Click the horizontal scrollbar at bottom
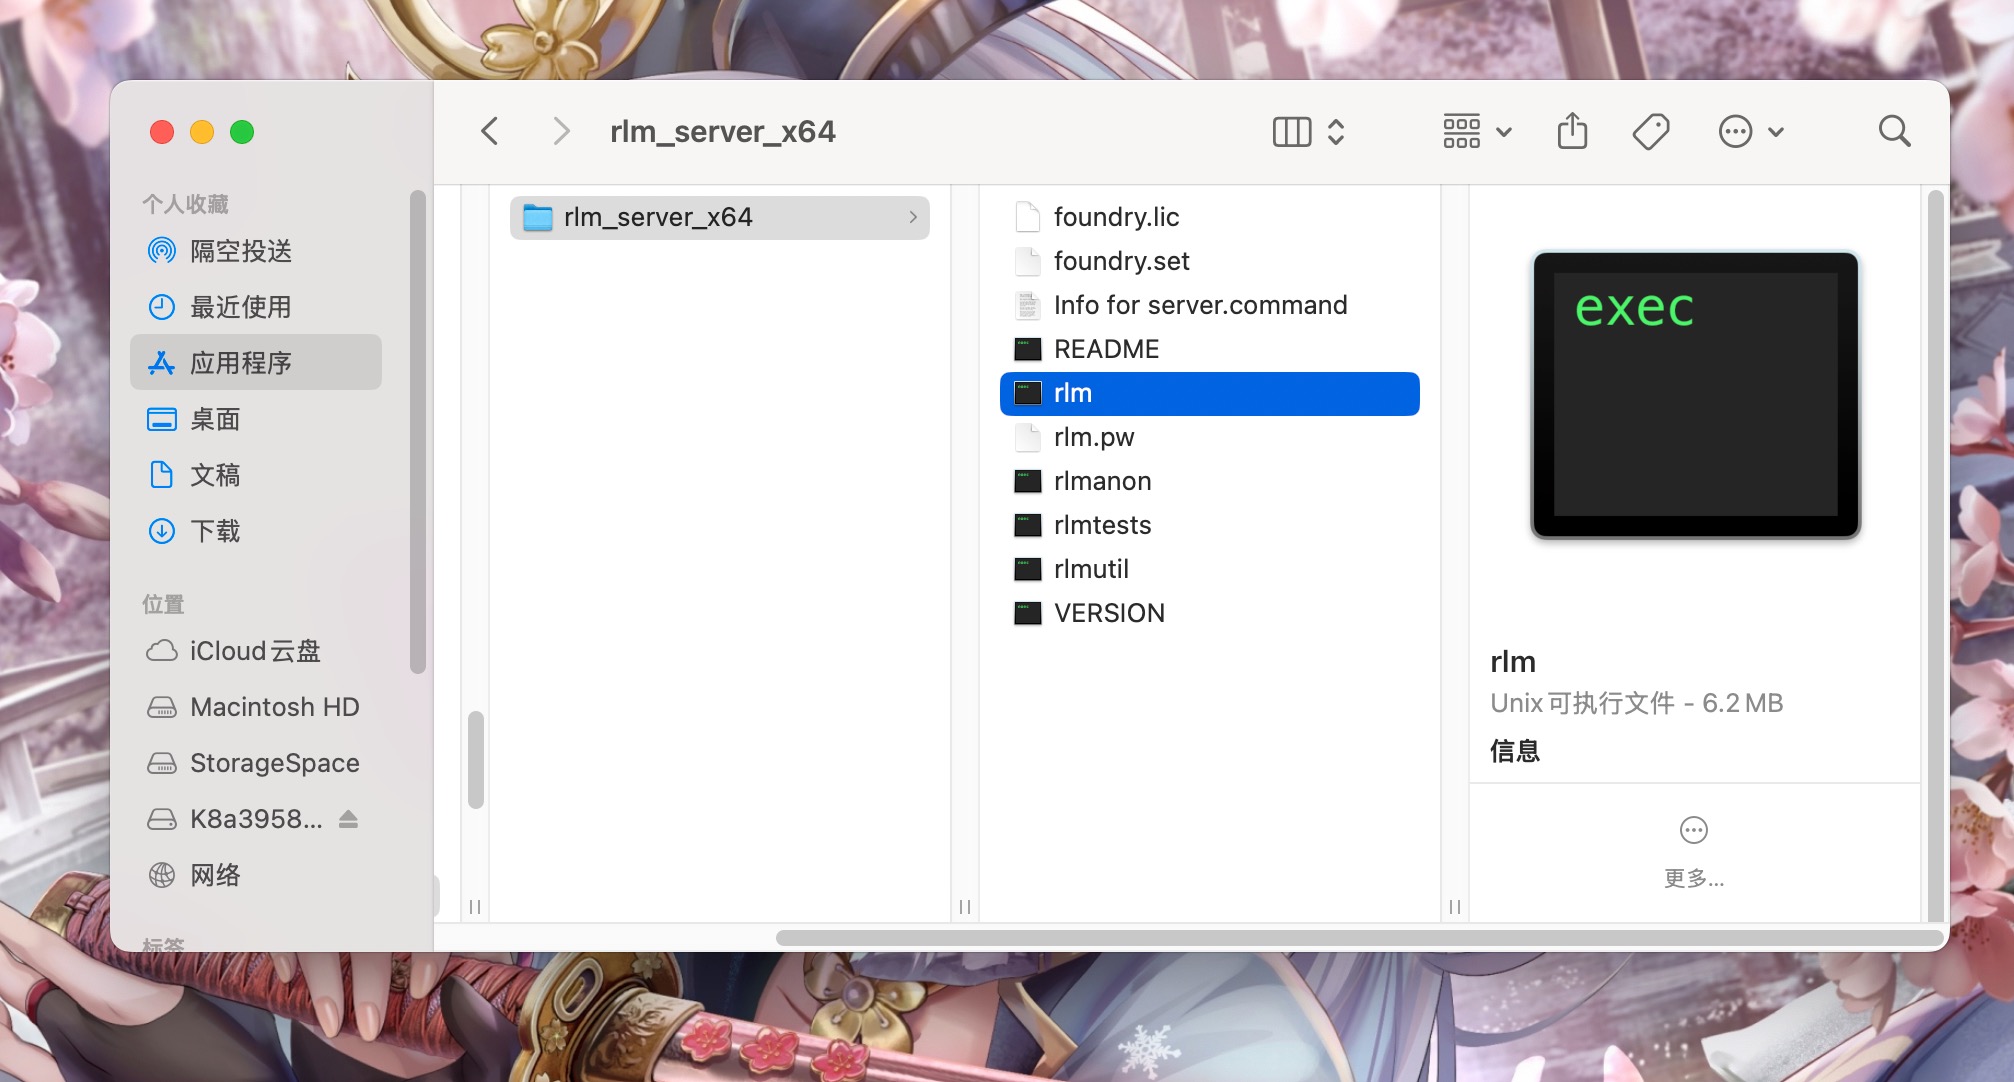The image size is (2014, 1082). click(1358, 938)
